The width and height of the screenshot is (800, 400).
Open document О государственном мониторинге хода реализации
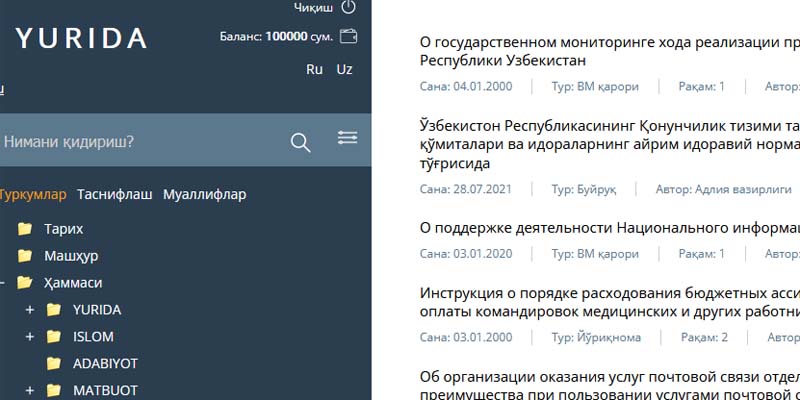coord(610,52)
